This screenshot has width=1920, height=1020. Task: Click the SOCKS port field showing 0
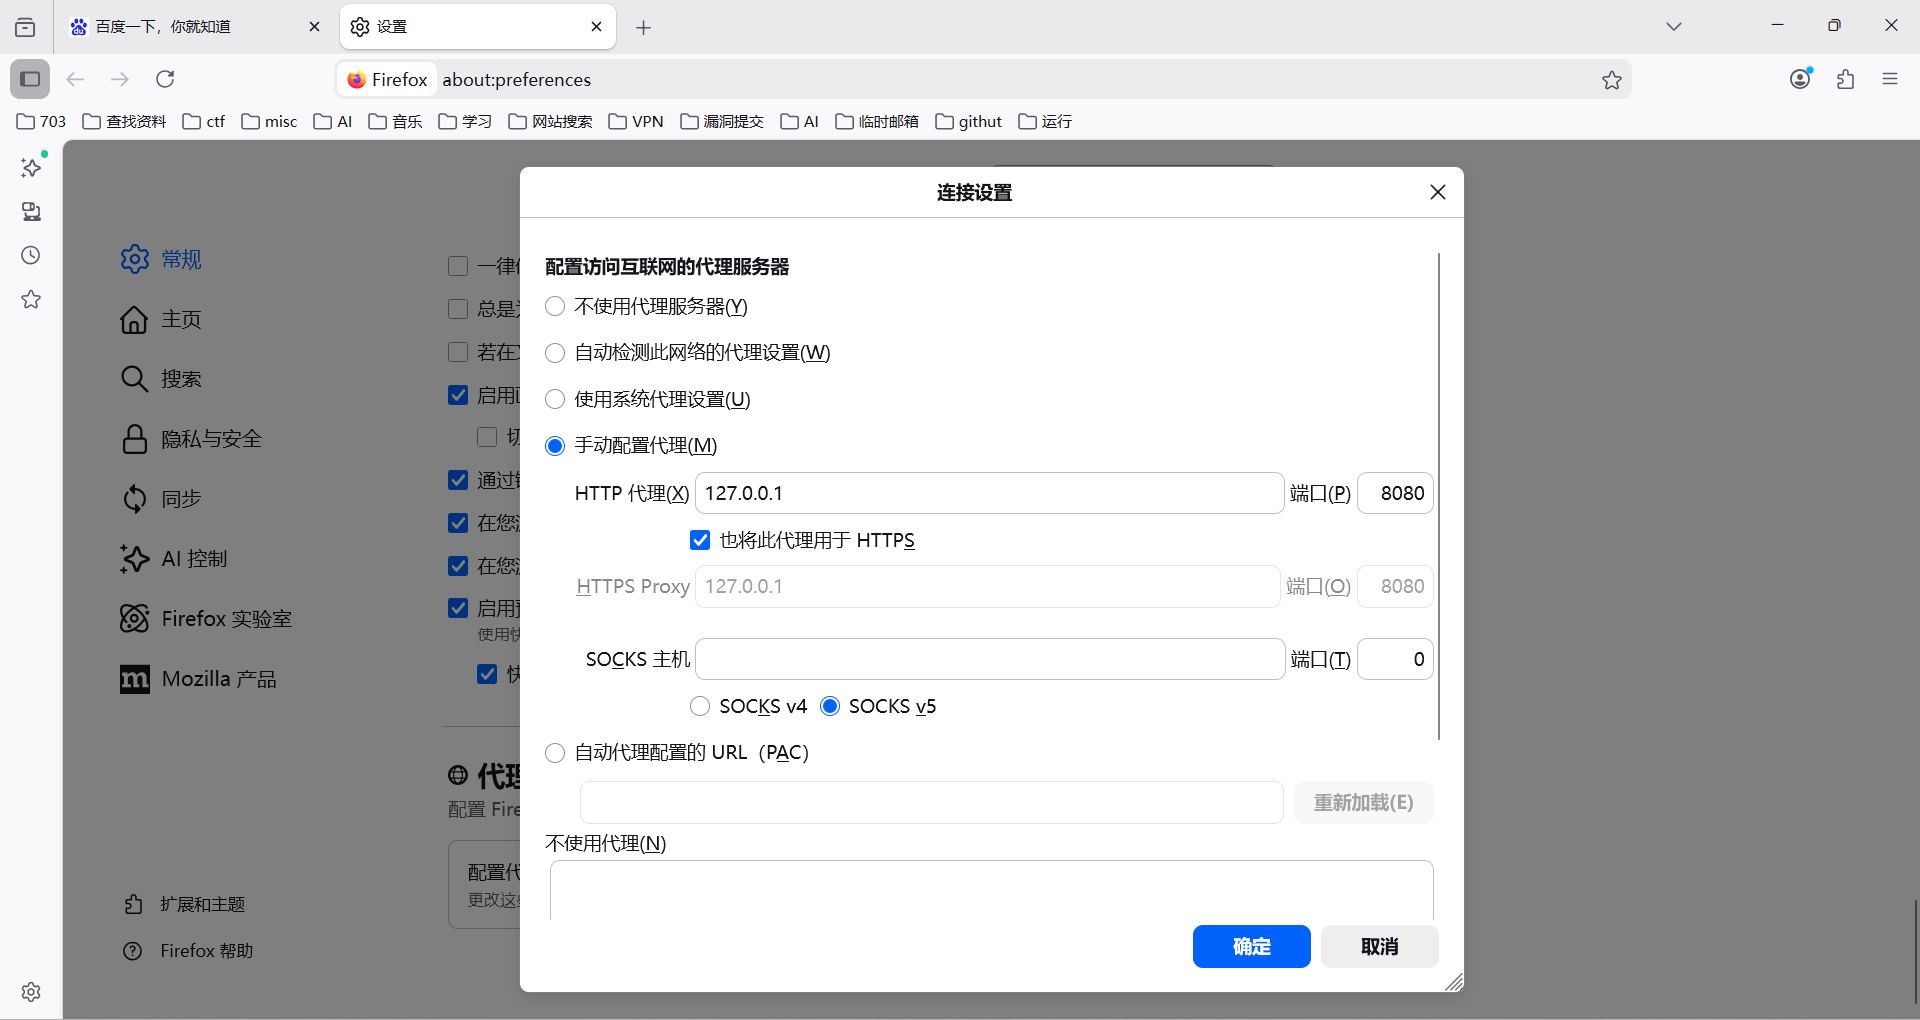click(1395, 660)
